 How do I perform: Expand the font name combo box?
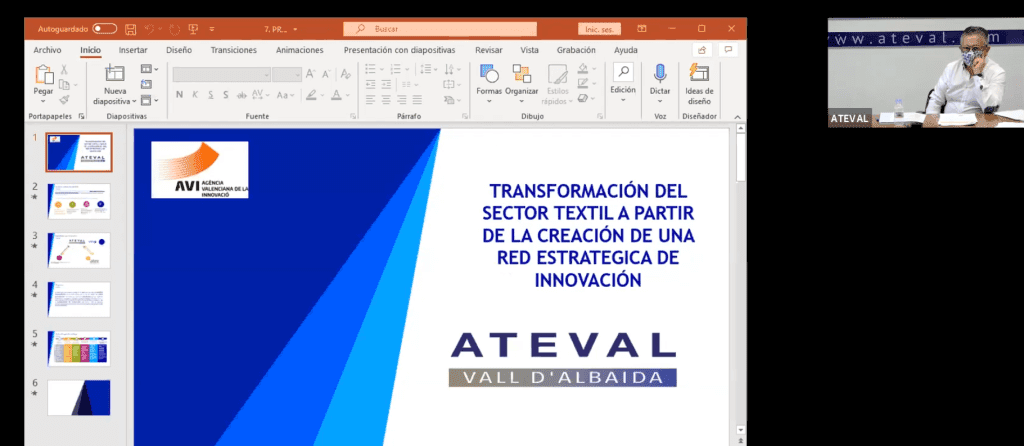click(266, 74)
